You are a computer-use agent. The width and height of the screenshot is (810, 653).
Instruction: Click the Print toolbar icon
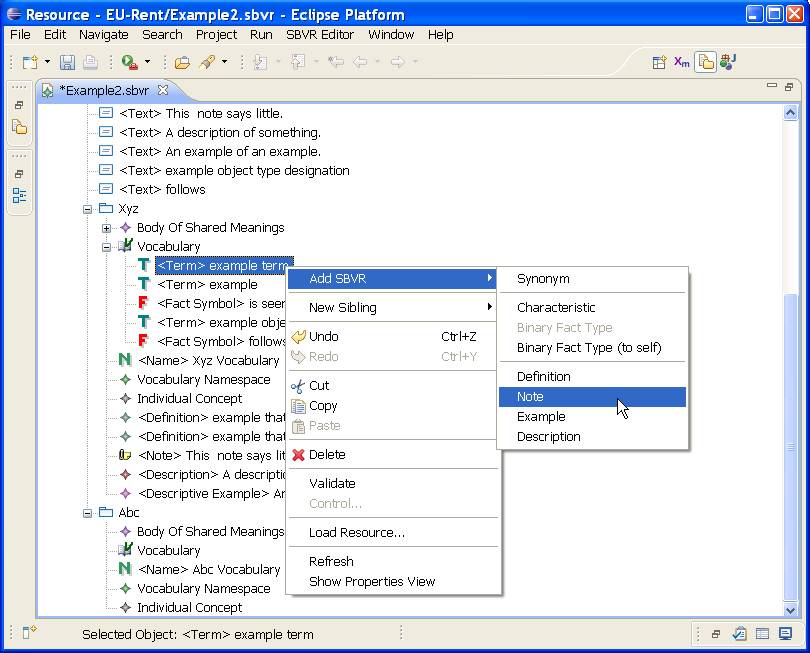(x=90, y=63)
